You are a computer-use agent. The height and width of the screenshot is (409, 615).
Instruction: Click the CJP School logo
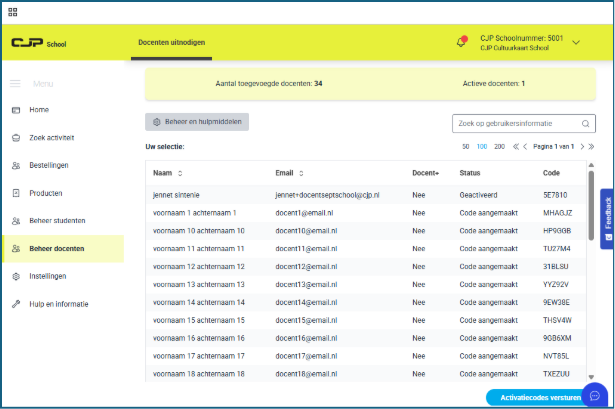38,43
